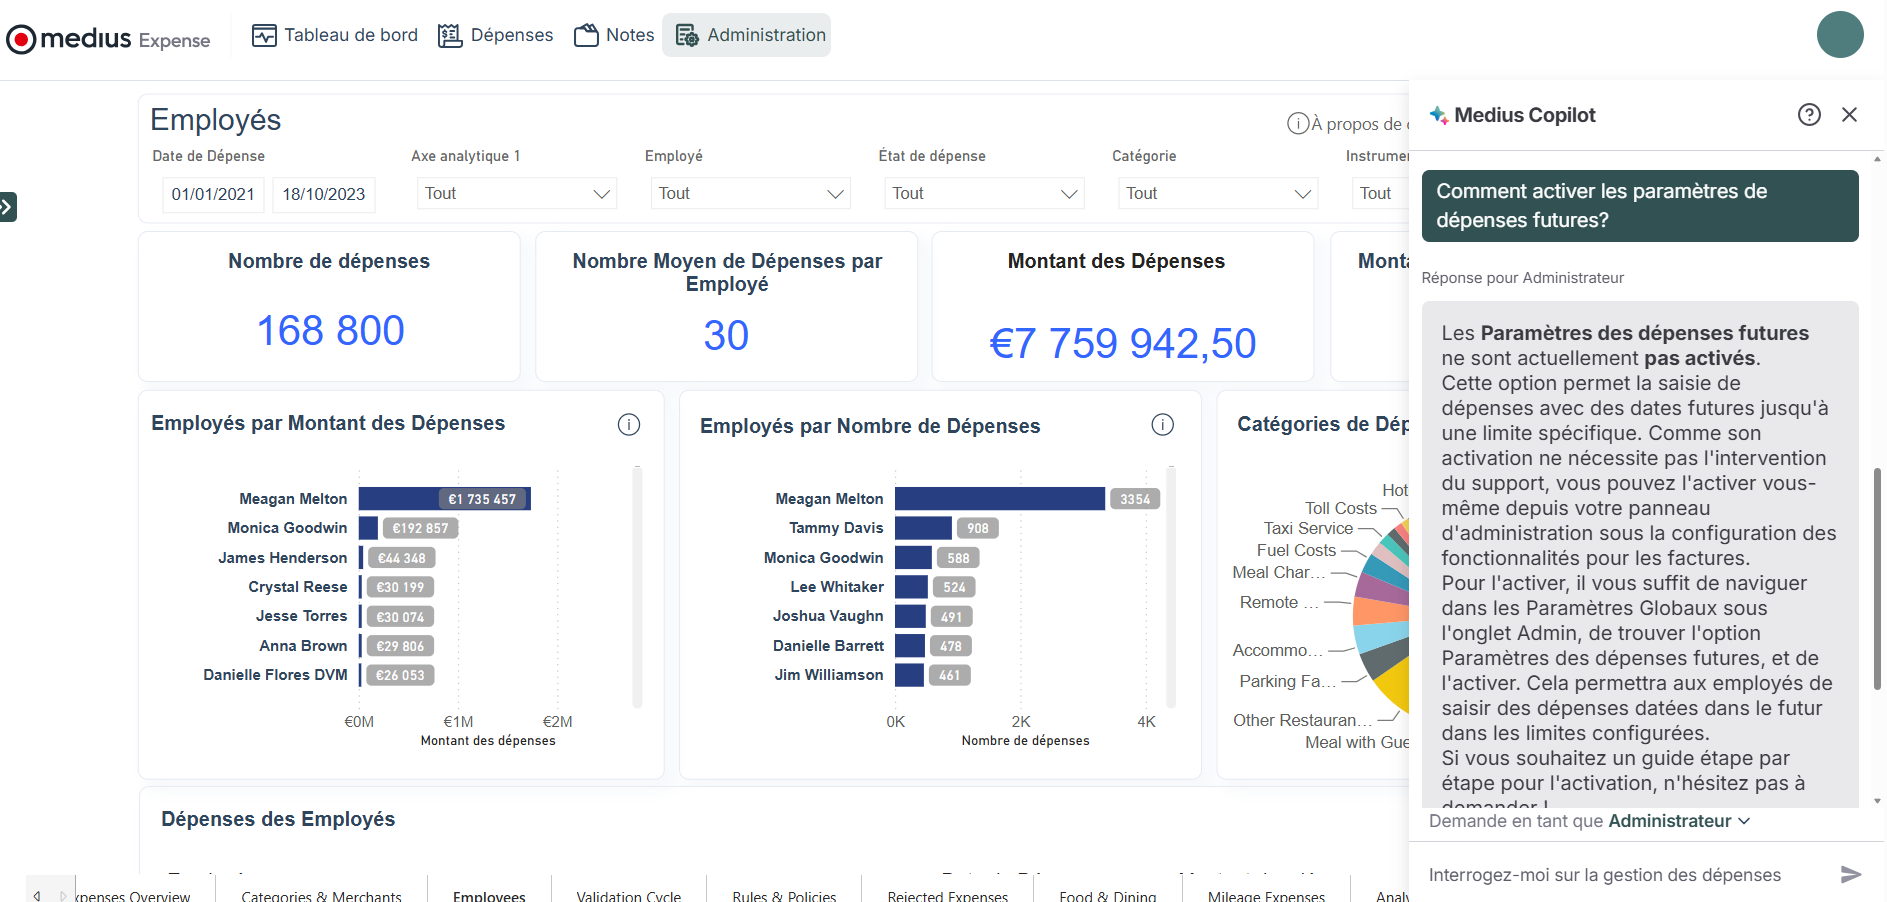
Task: Switch to Rejected Expenses tab
Action: pyautogui.click(x=947, y=896)
